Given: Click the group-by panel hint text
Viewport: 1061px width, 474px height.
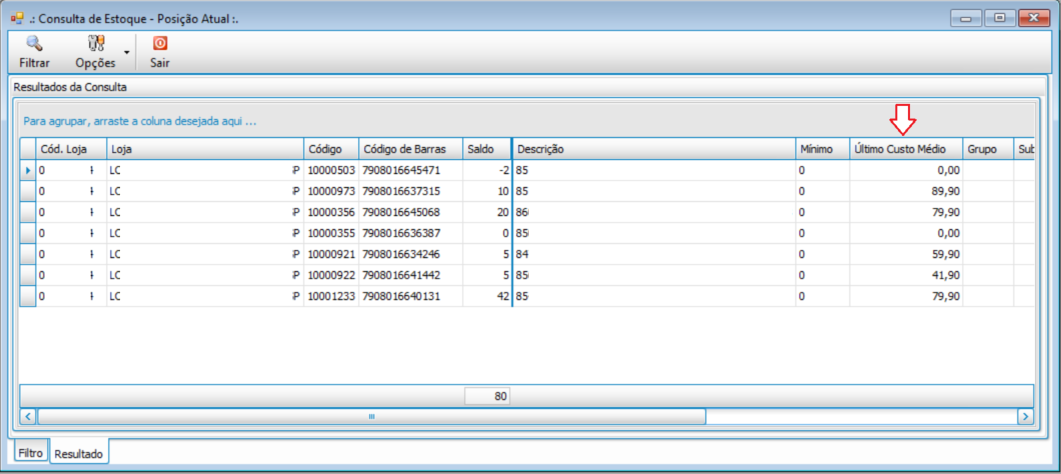Looking at the screenshot, I should click(x=140, y=122).
